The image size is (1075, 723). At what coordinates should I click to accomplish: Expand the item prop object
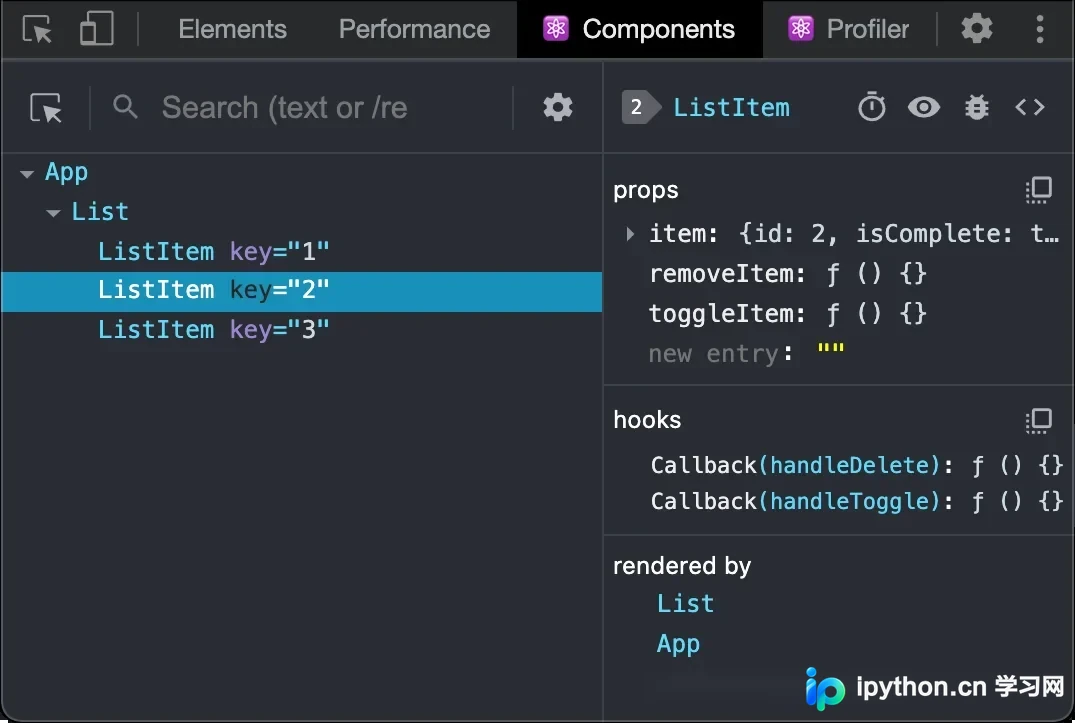click(629, 234)
